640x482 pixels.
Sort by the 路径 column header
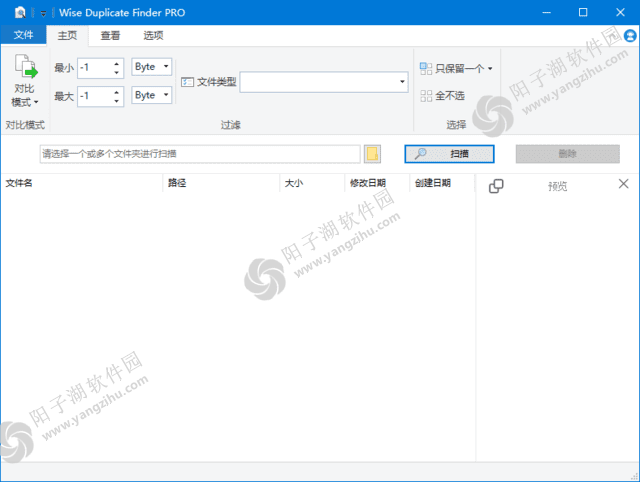[x=221, y=183]
